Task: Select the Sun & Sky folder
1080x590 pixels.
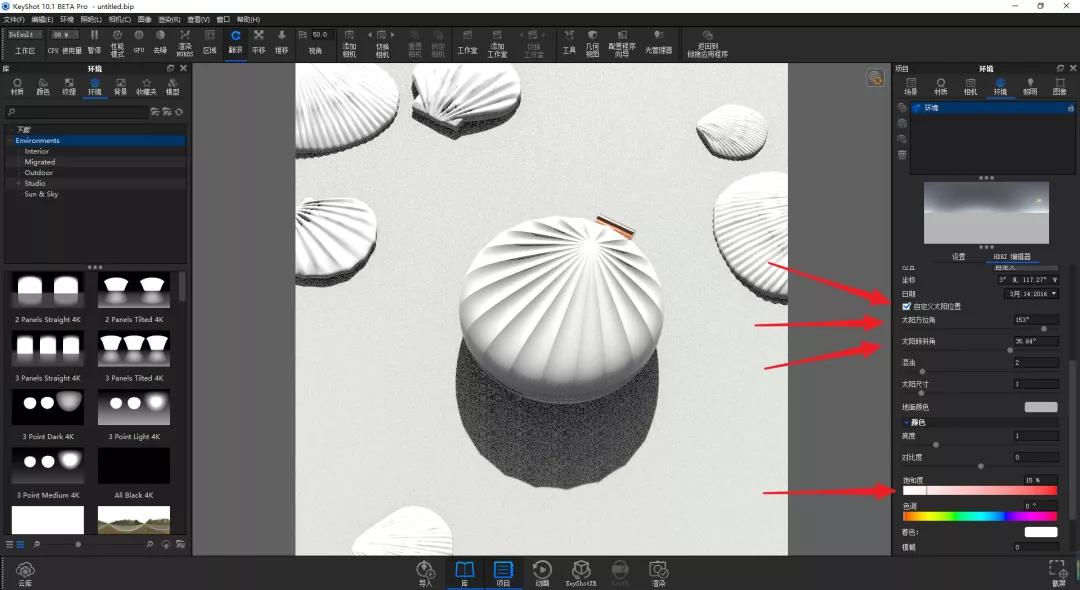Action: point(41,194)
